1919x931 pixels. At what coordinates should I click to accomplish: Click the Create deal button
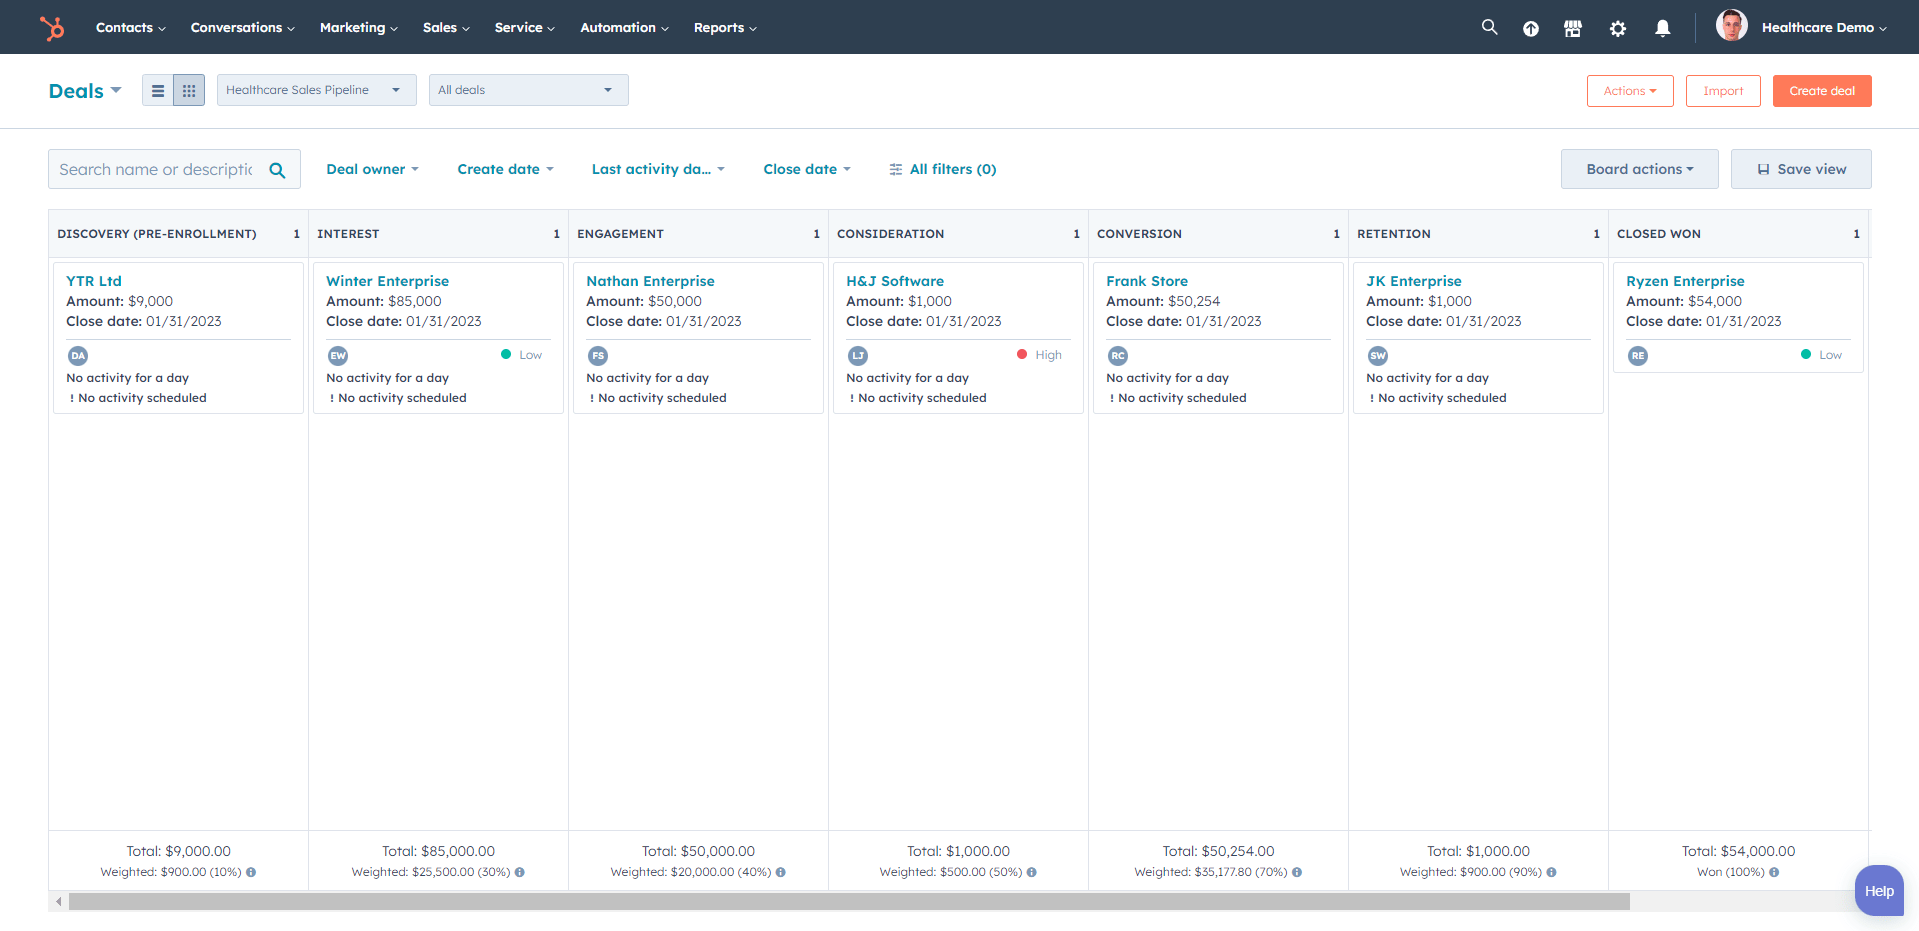point(1822,91)
